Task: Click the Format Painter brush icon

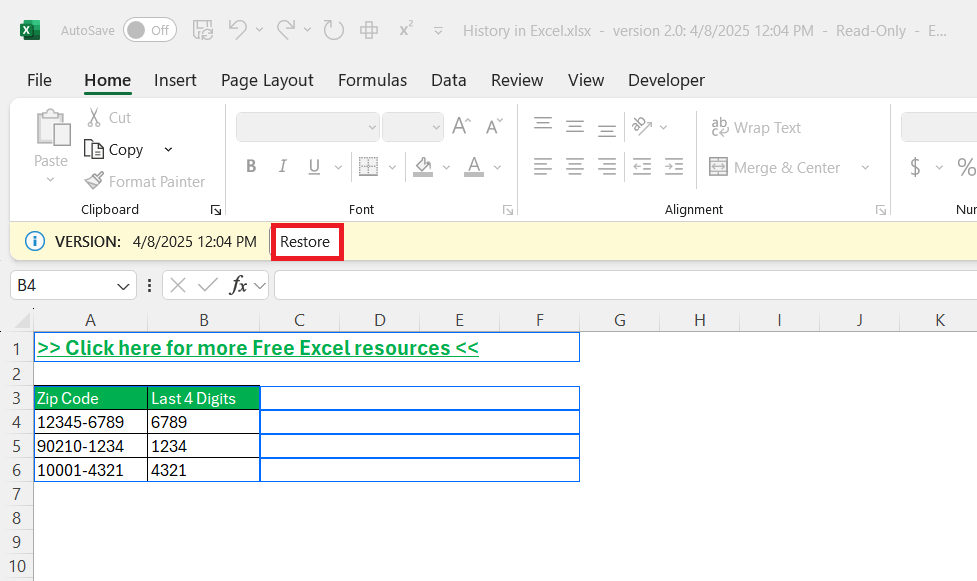Action: [x=94, y=181]
